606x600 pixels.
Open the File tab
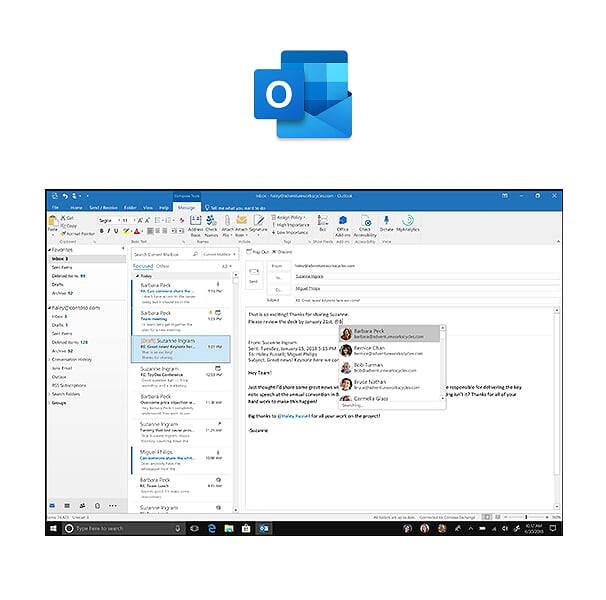55,208
